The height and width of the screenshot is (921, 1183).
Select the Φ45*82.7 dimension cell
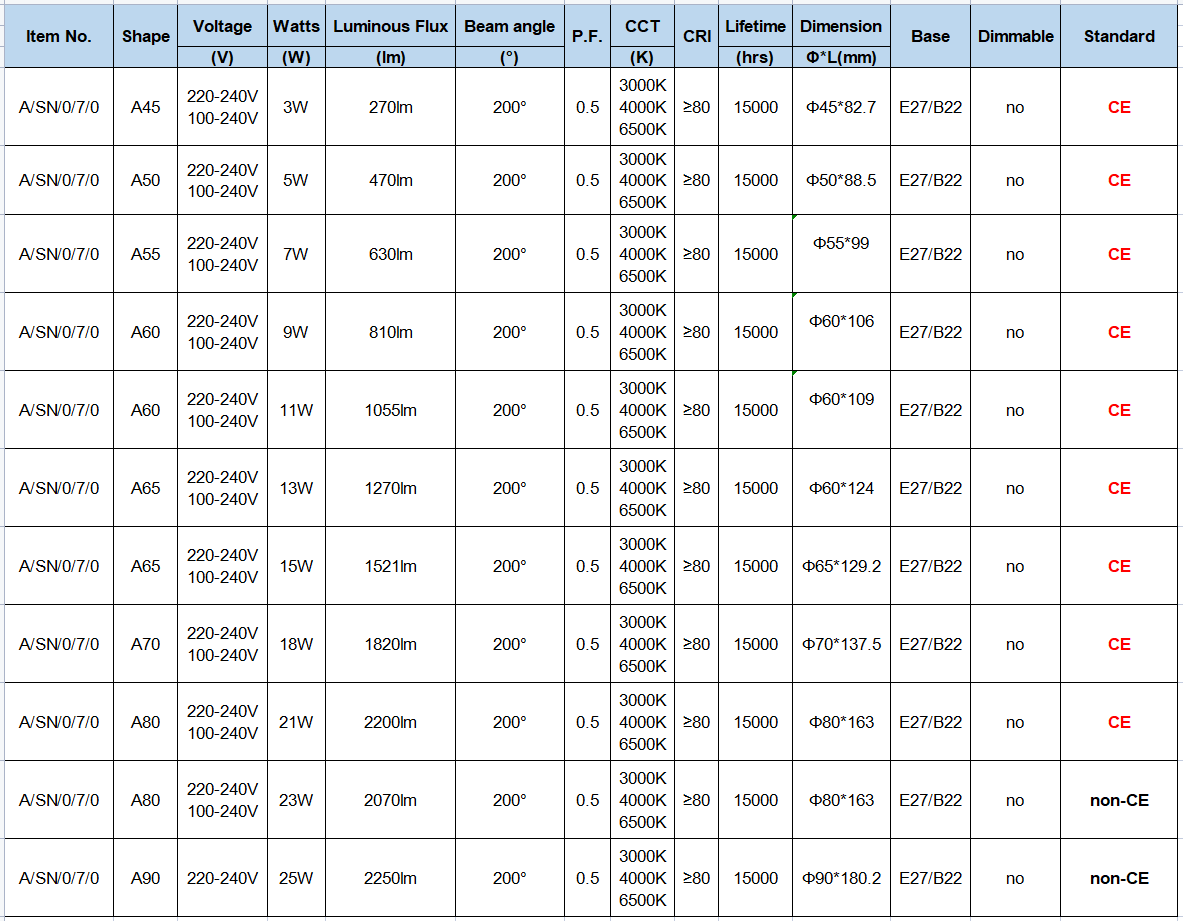pyautogui.click(x=841, y=107)
